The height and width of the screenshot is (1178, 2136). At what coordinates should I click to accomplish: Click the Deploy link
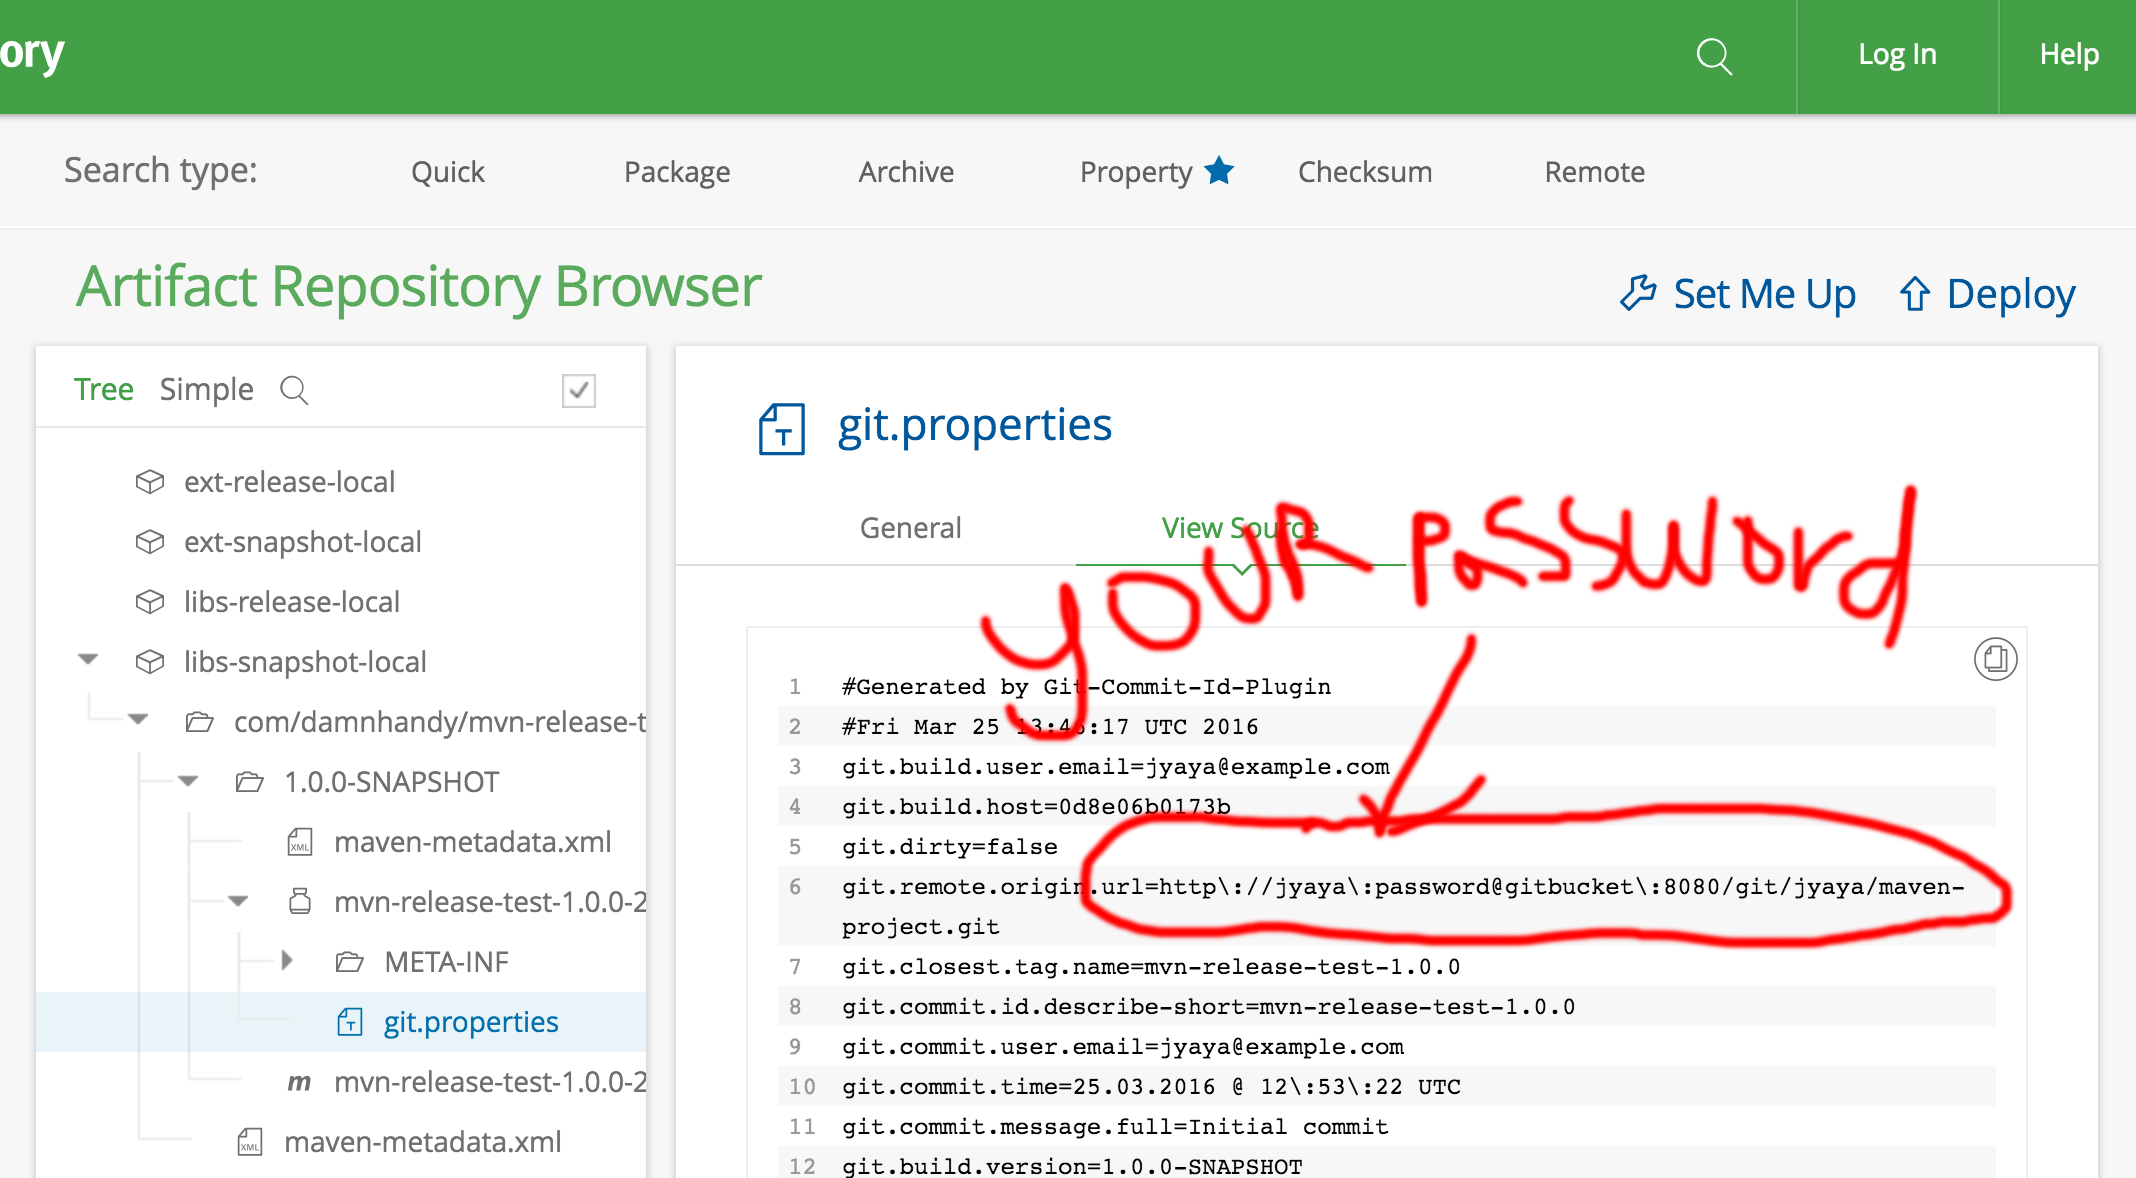(2011, 294)
